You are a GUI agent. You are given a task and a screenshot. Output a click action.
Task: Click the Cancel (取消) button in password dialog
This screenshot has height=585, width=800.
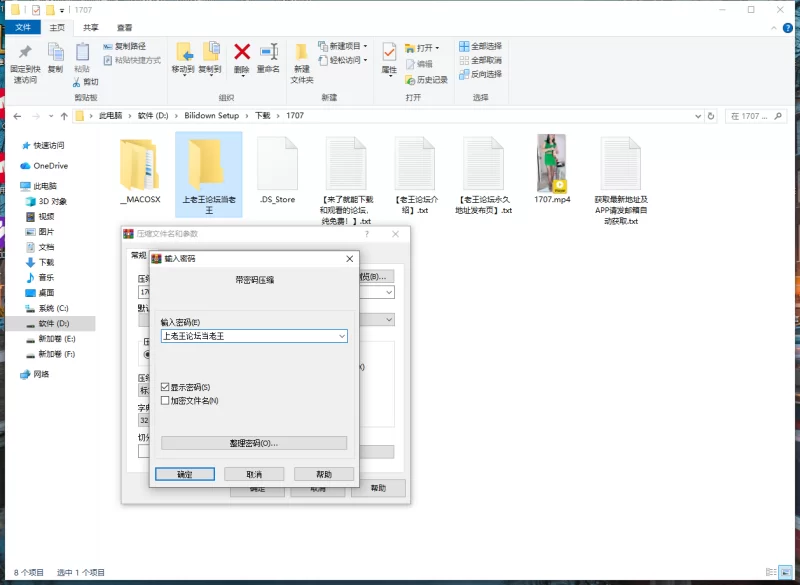tap(253, 474)
